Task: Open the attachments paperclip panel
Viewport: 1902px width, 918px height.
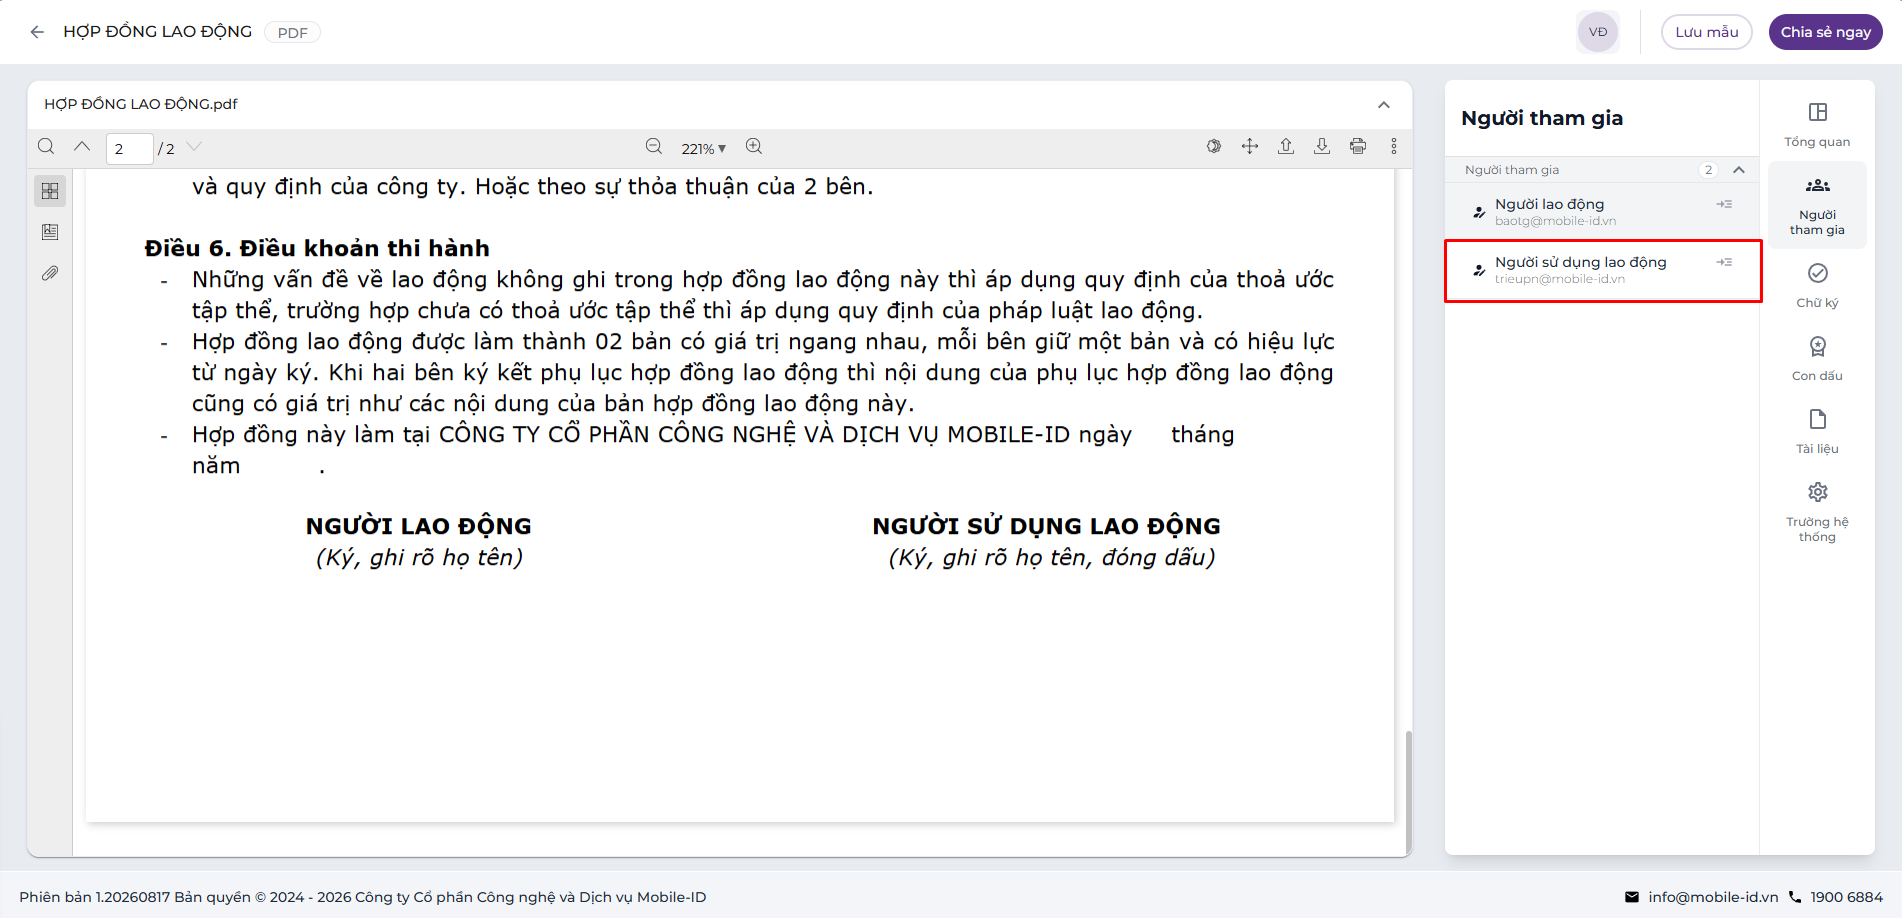Action: point(50,273)
